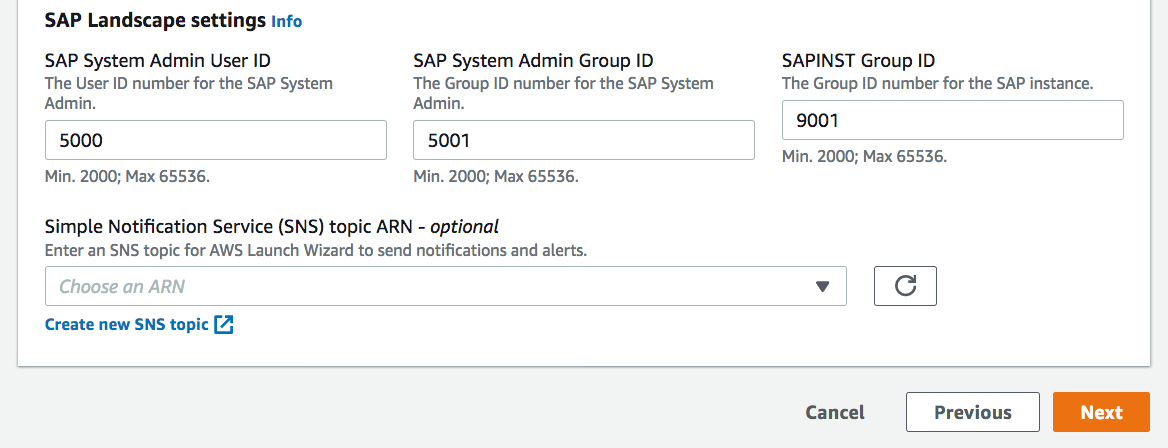Click the SAP System Admin Group ID label
This screenshot has height=448, width=1168.
tap(533, 61)
